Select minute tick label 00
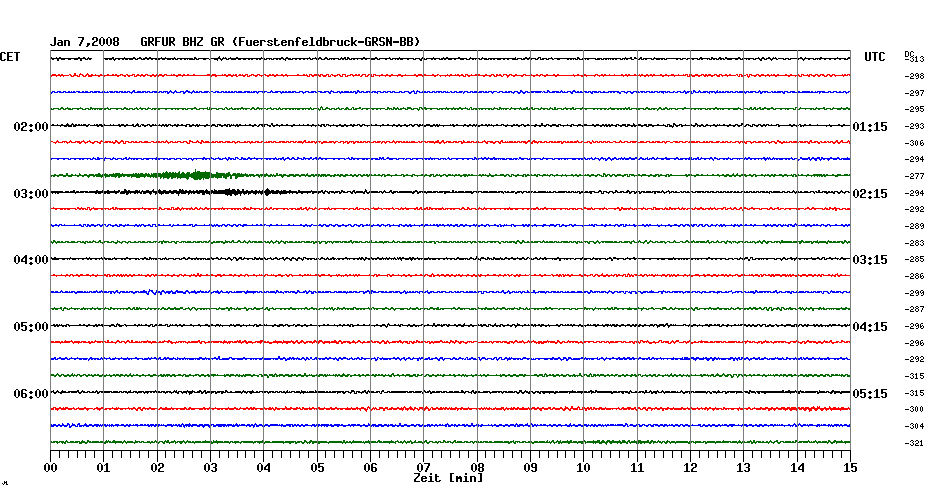 tap(50, 468)
